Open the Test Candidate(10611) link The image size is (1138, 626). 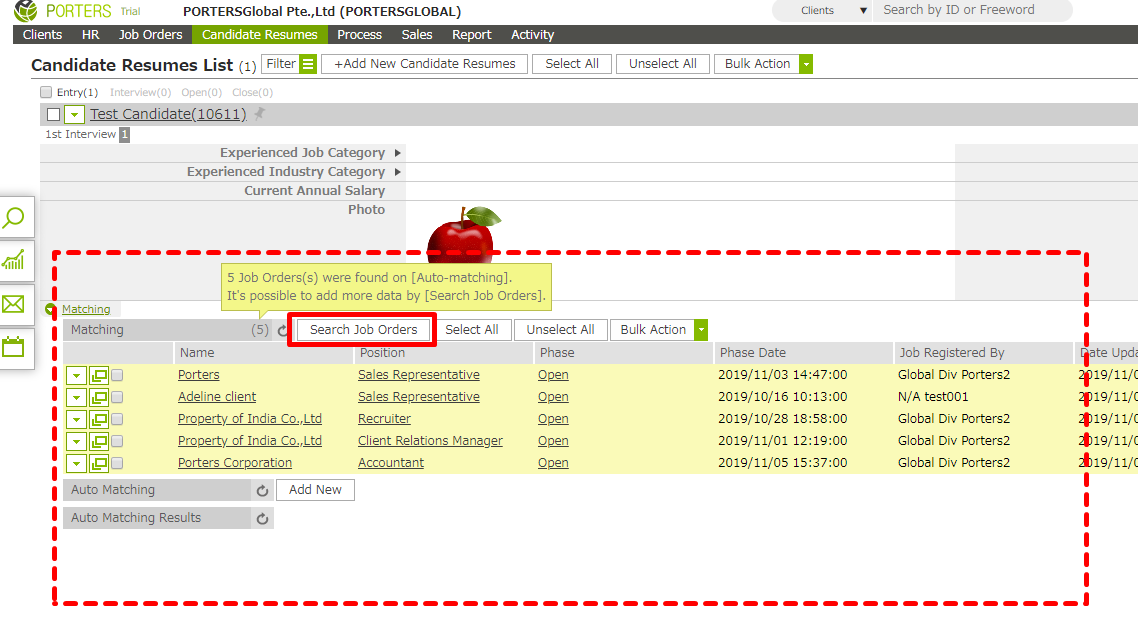coord(168,114)
